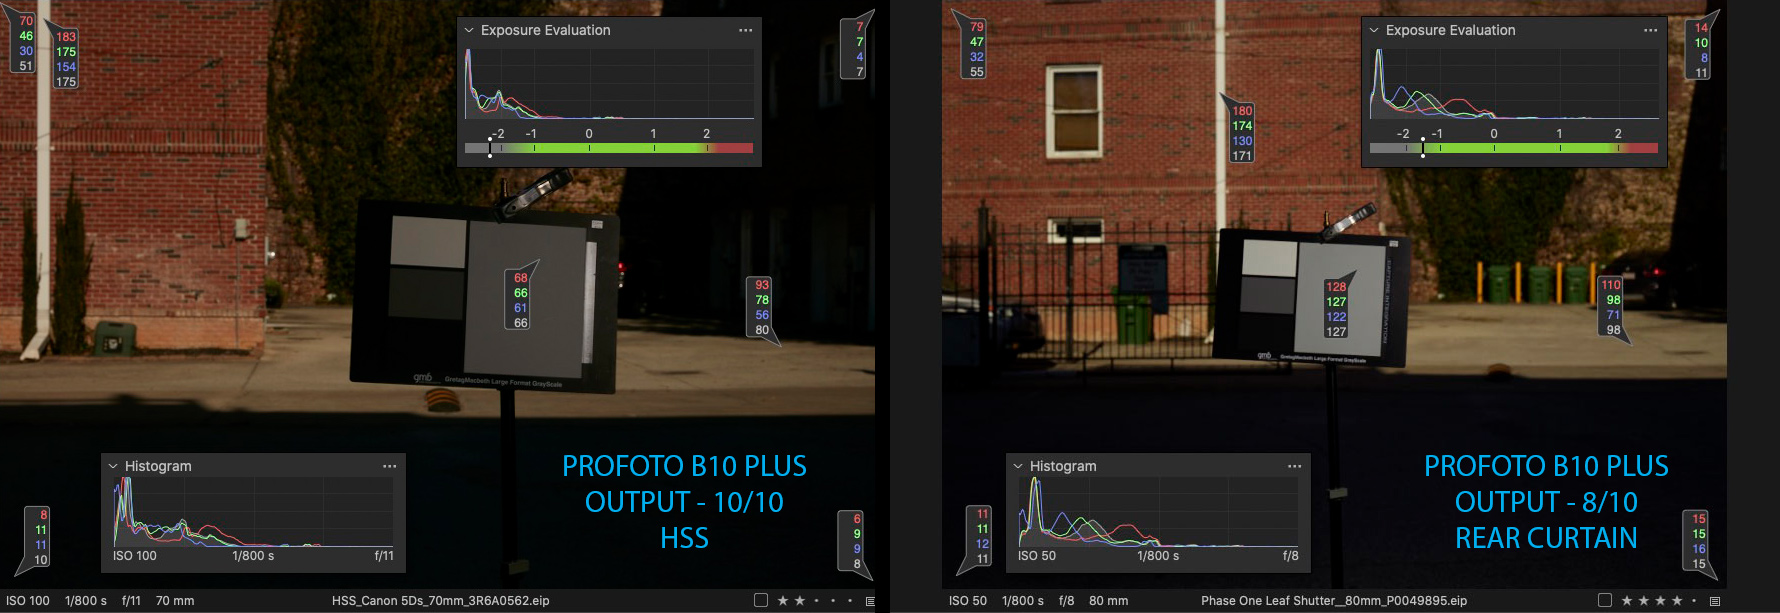1780x613 pixels.
Task: Collapse the Histogram panel over Phase One image
Action: coord(1018,466)
